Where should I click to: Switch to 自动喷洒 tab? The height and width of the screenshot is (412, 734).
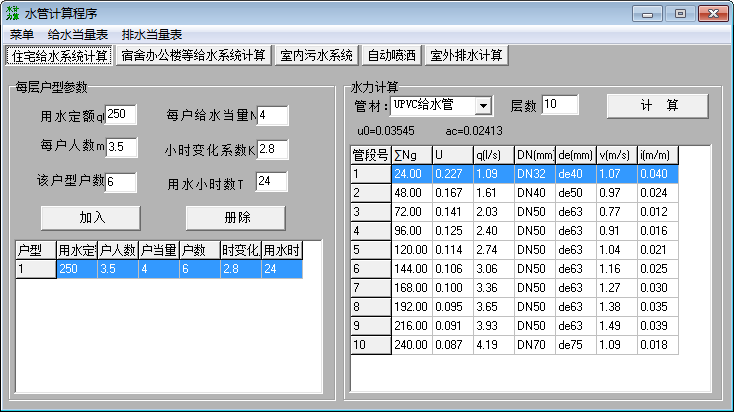392,55
